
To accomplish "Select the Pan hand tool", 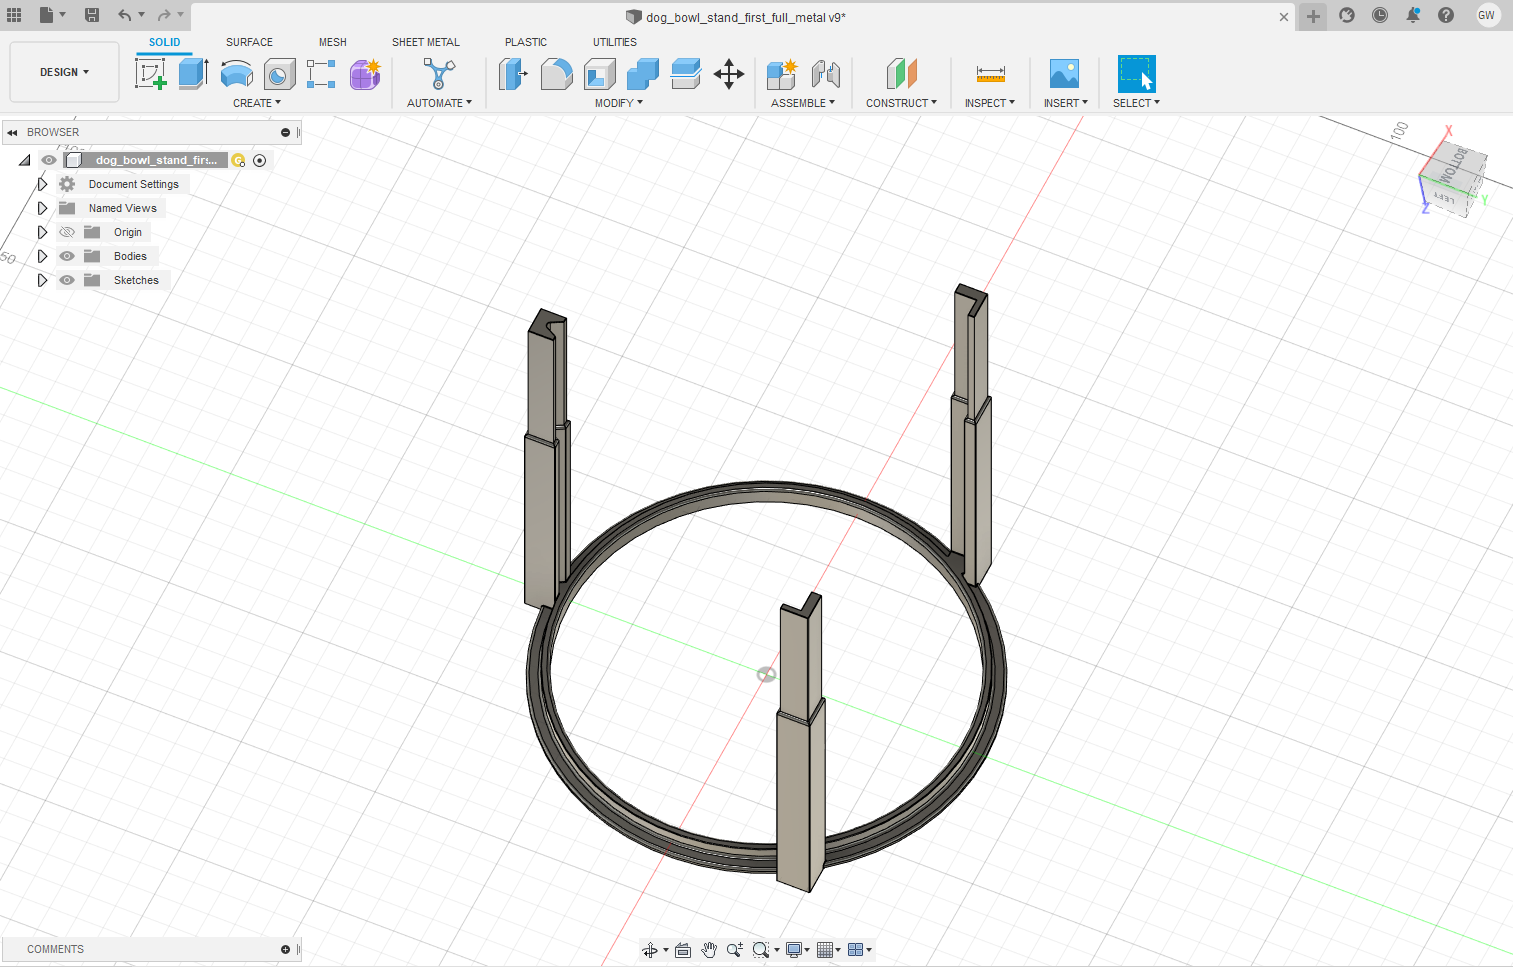I will [709, 950].
